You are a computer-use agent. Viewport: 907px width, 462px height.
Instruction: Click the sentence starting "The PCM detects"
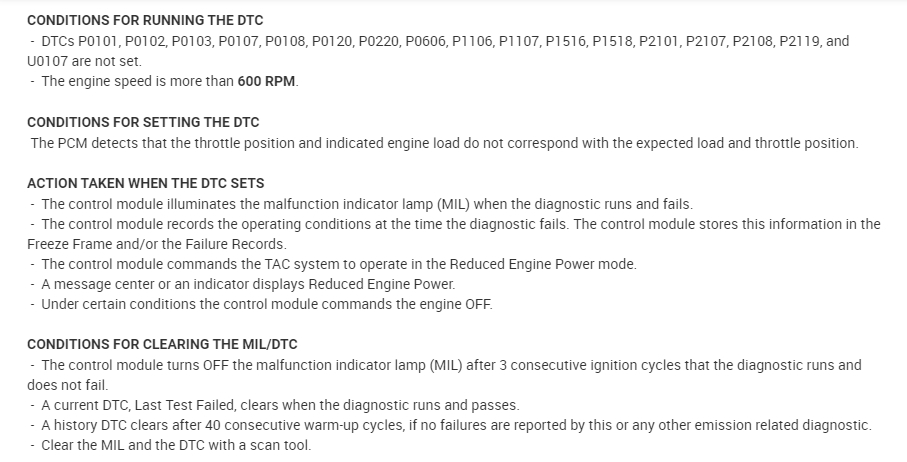[444, 143]
